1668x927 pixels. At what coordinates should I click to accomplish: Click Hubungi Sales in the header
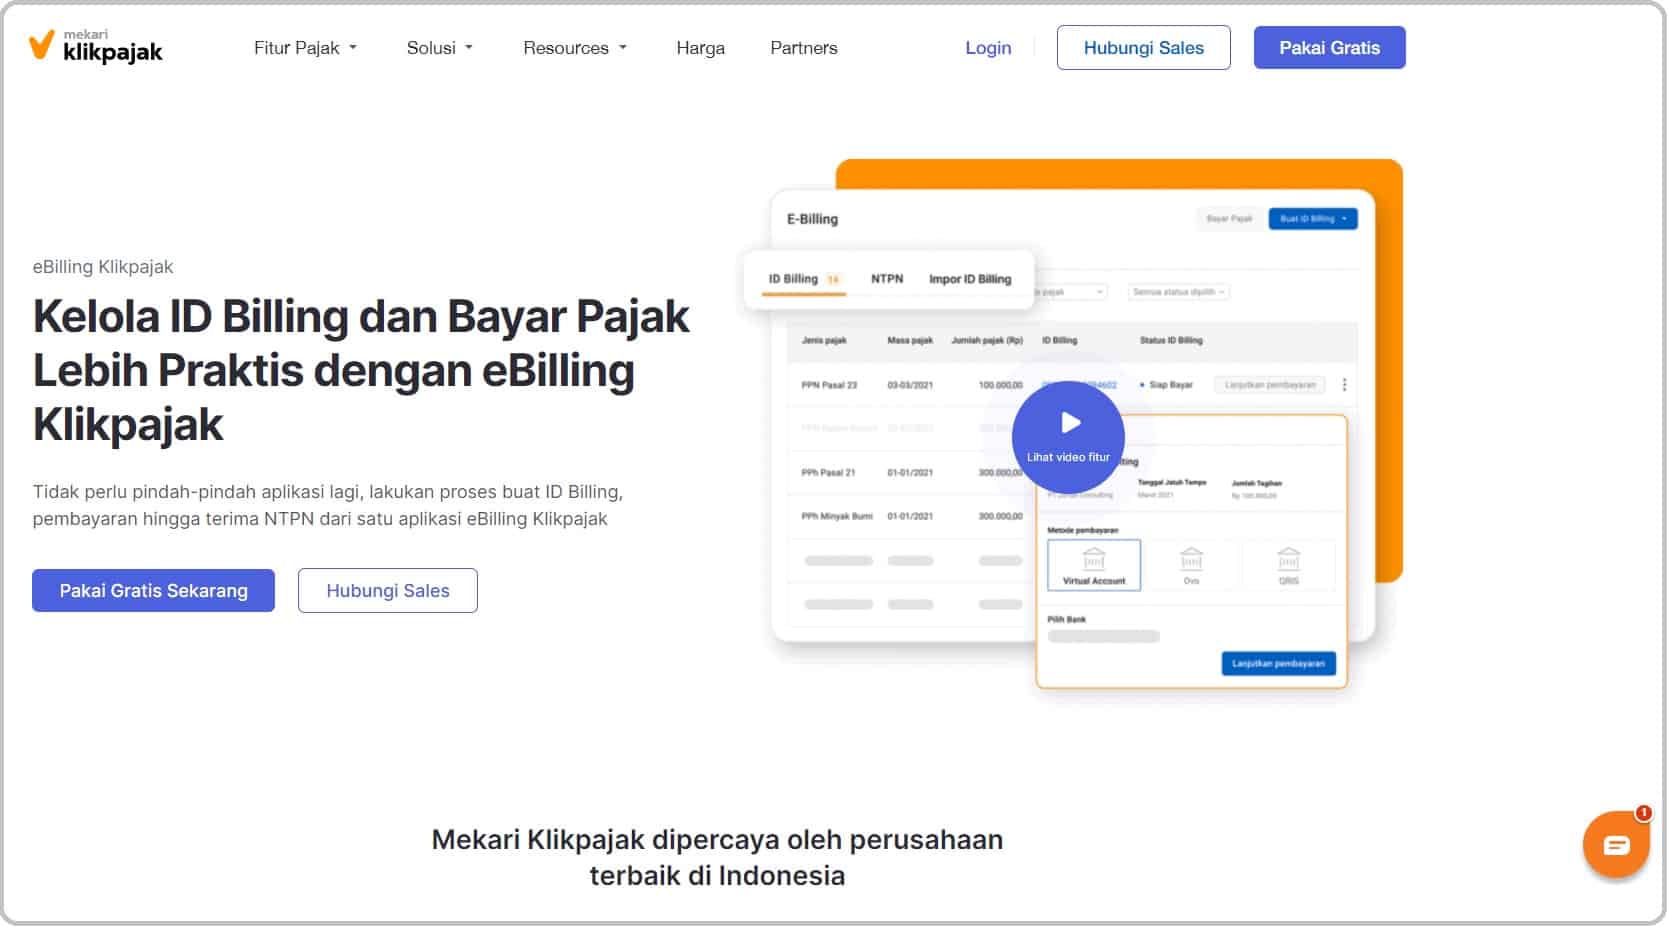[x=1144, y=48]
